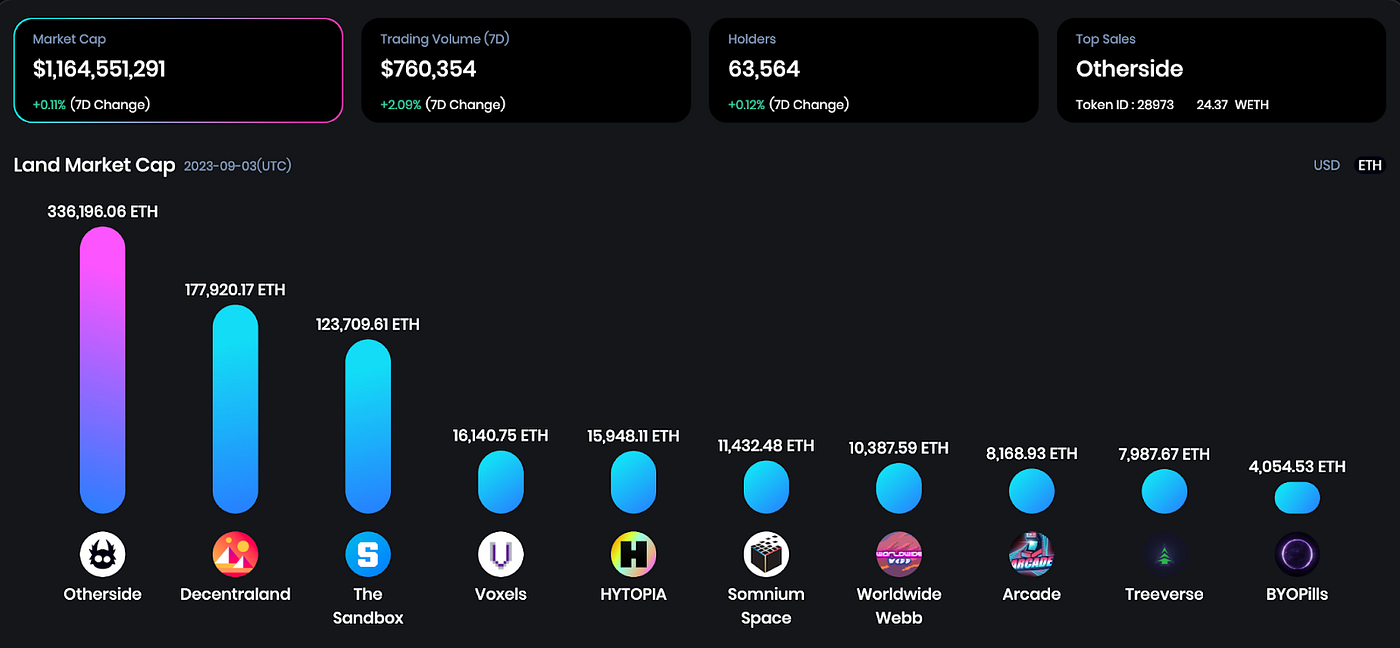Select the Trading Volume (7D) card
The width and height of the screenshot is (1400, 648).
tap(526, 70)
